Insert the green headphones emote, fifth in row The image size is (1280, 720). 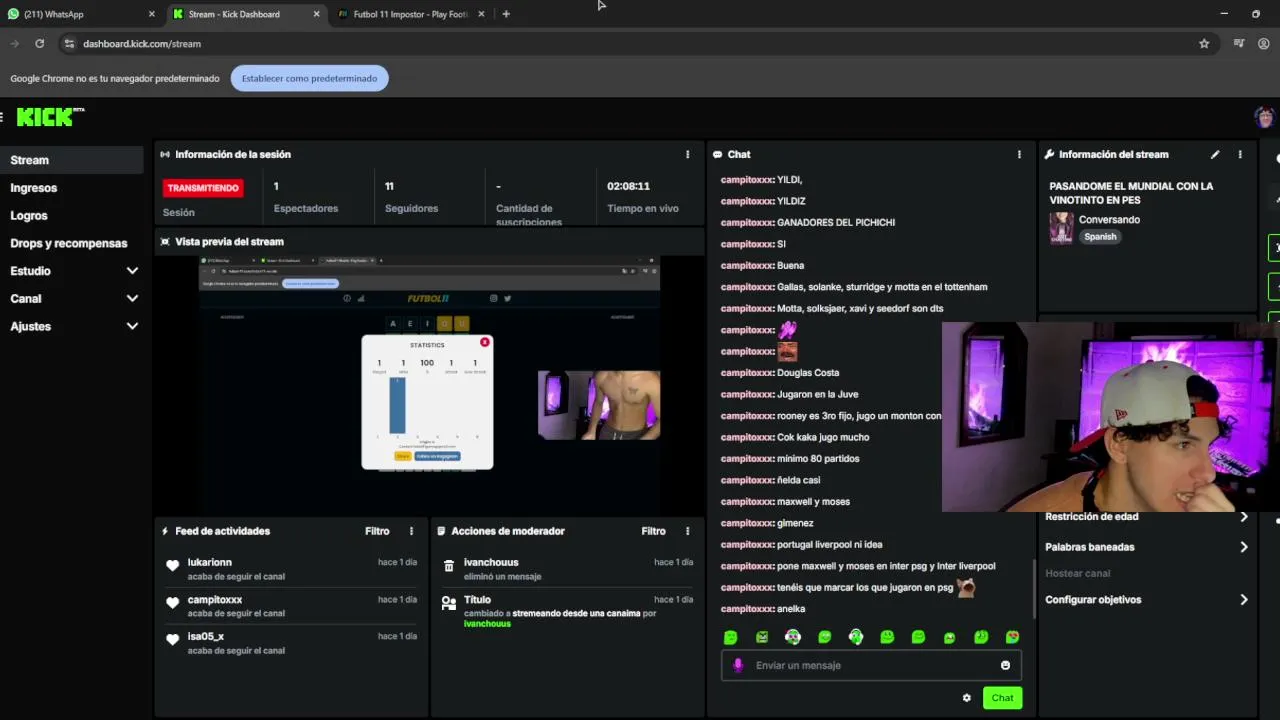856,637
